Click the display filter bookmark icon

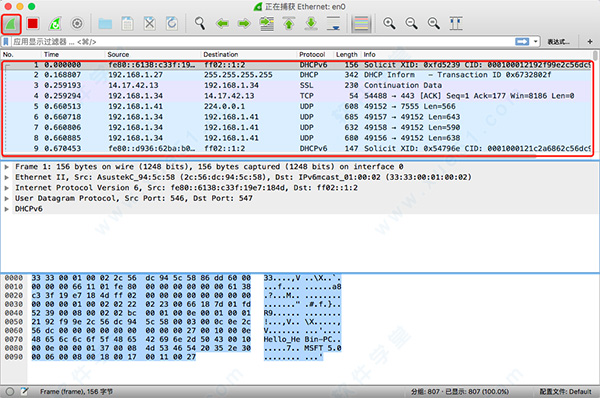point(6,41)
